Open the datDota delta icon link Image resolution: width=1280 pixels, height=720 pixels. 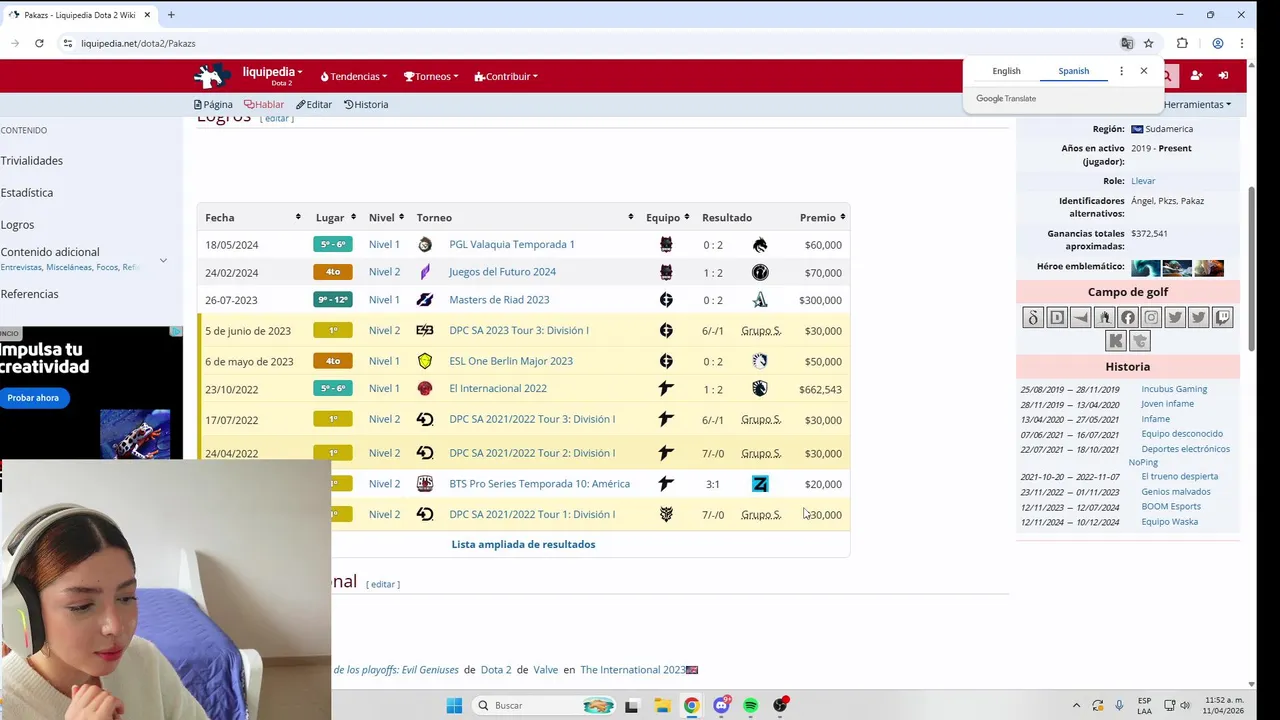point(1033,318)
